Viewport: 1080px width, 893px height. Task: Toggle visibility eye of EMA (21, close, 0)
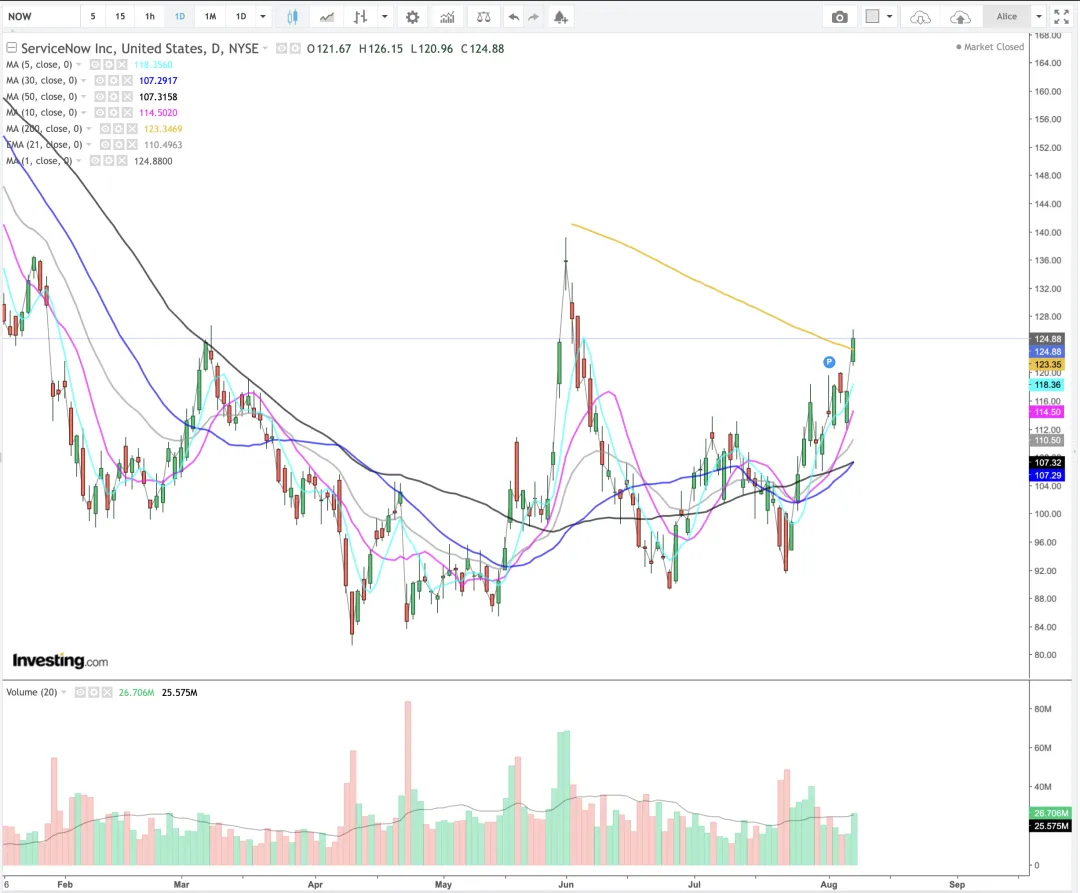105,145
